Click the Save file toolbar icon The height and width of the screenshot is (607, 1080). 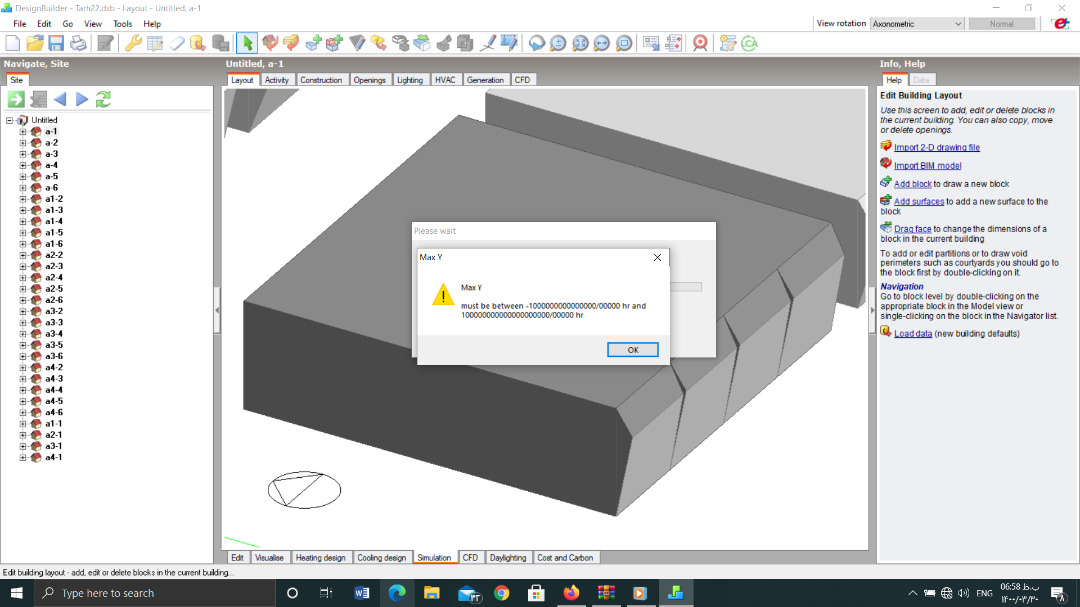[56, 43]
